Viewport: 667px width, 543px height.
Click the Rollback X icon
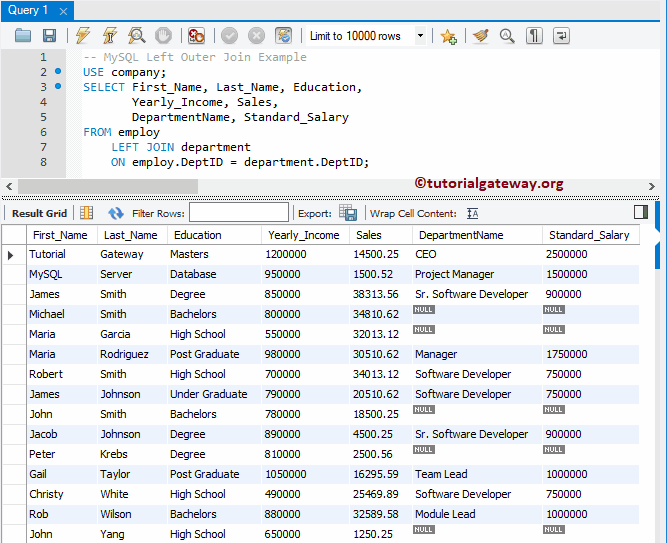(257, 36)
